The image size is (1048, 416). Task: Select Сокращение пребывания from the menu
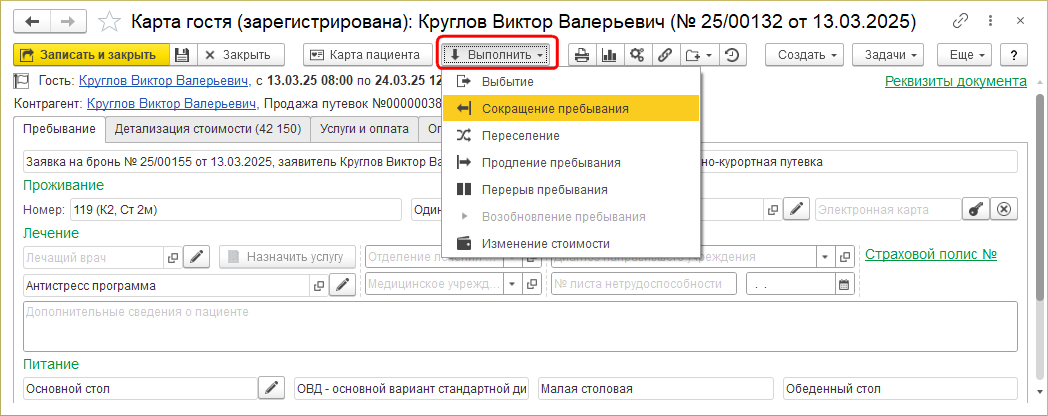(x=555, y=108)
